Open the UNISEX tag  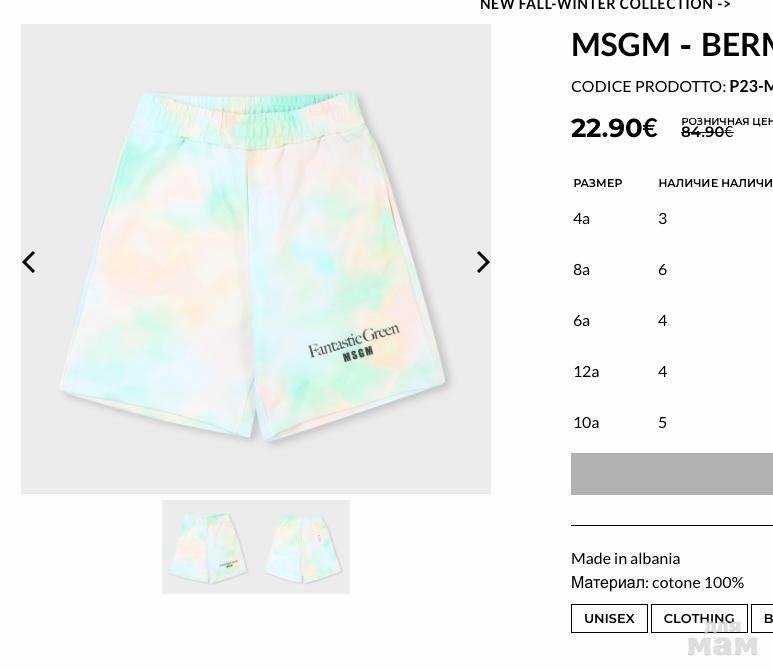(x=609, y=618)
